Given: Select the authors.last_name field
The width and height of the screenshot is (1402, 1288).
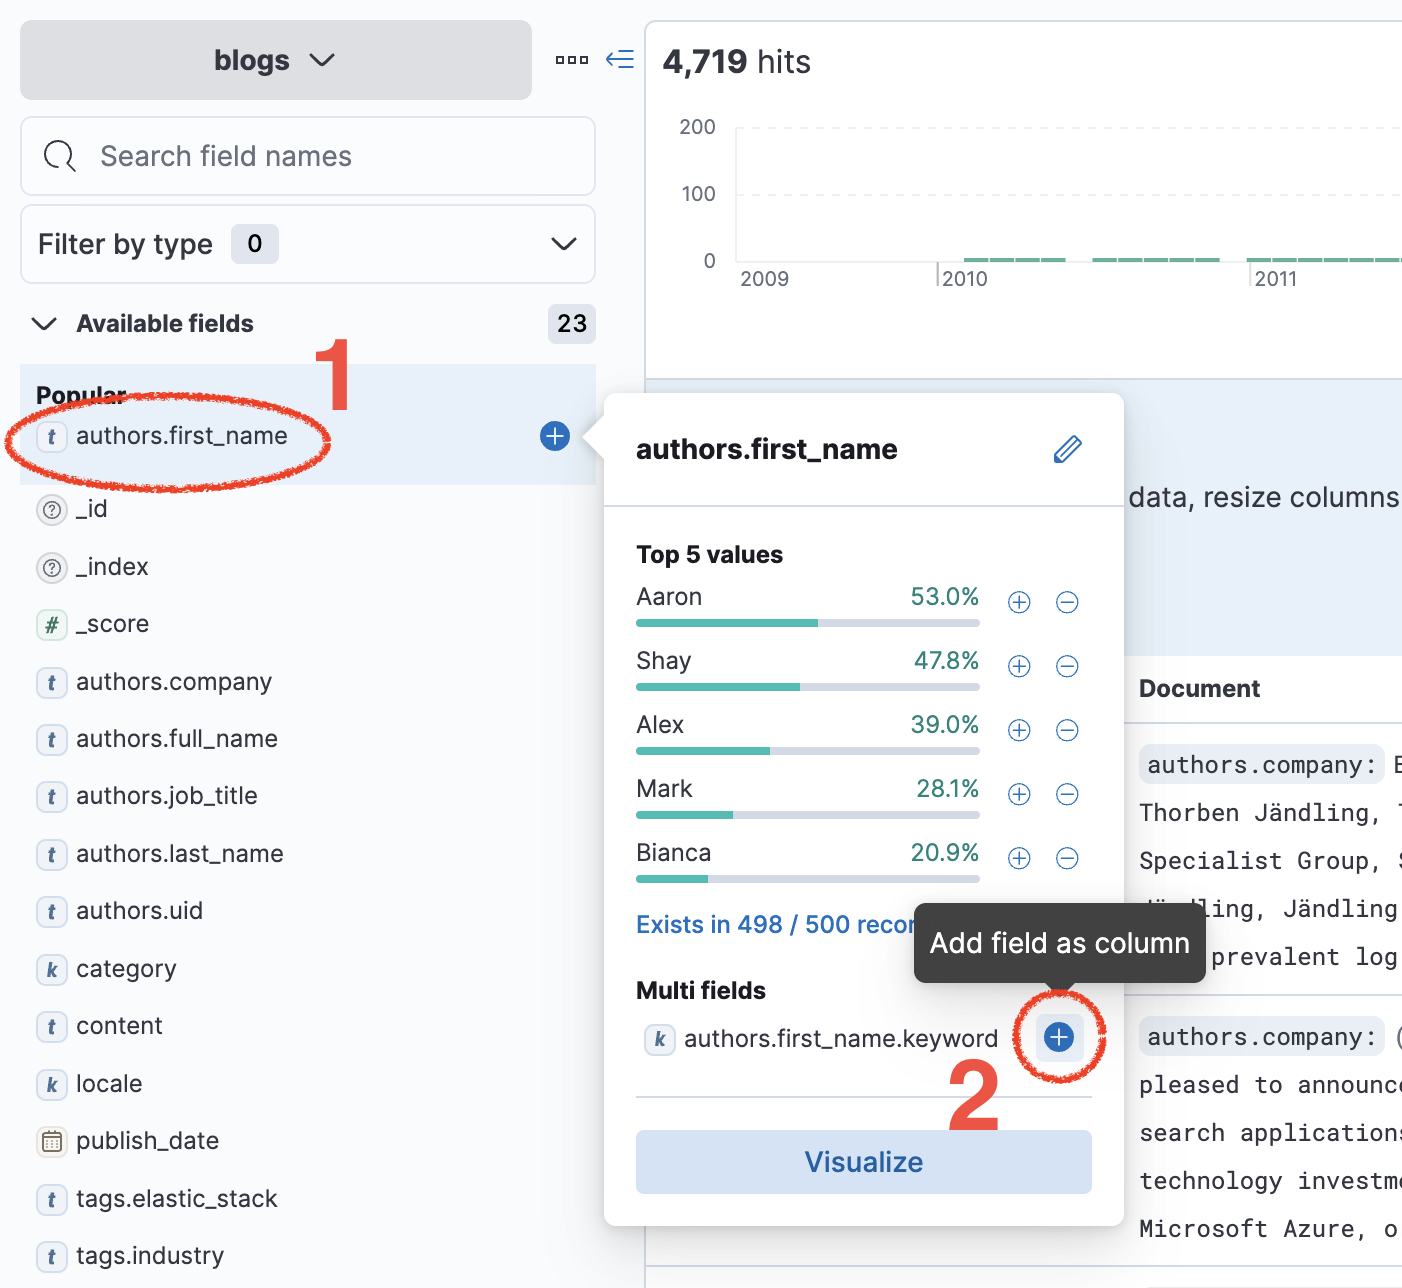Looking at the screenshot, I should pos(180,854).
